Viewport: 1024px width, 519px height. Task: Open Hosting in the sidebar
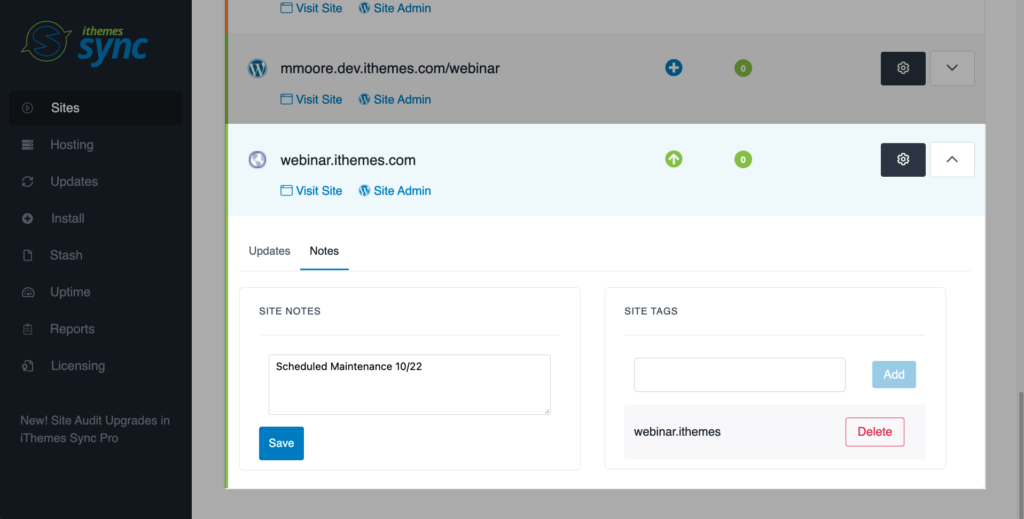point(72,145)
